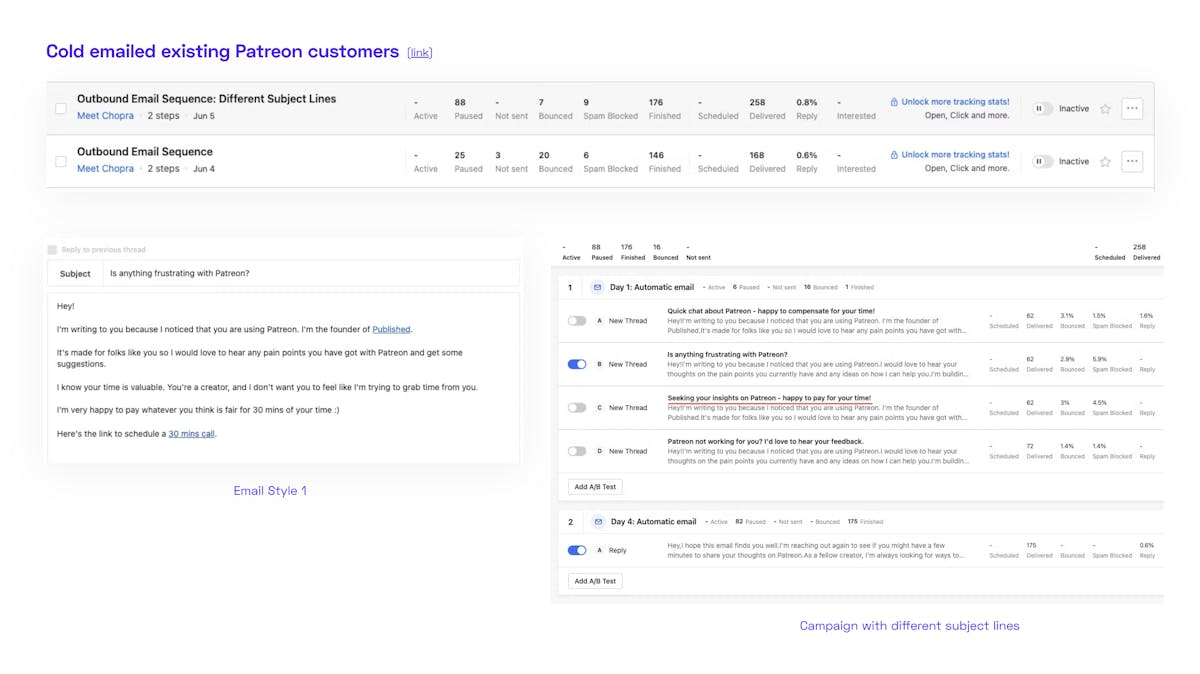Click the Day 4 Automatic email envelope icon
The width and height of the screenshot is (1200, 674).
pos(597,522)
